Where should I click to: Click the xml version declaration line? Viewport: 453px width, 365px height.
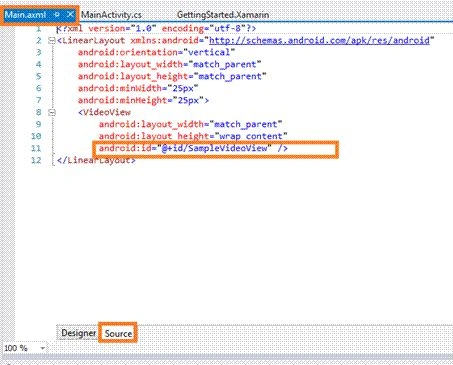pos(156,29)
